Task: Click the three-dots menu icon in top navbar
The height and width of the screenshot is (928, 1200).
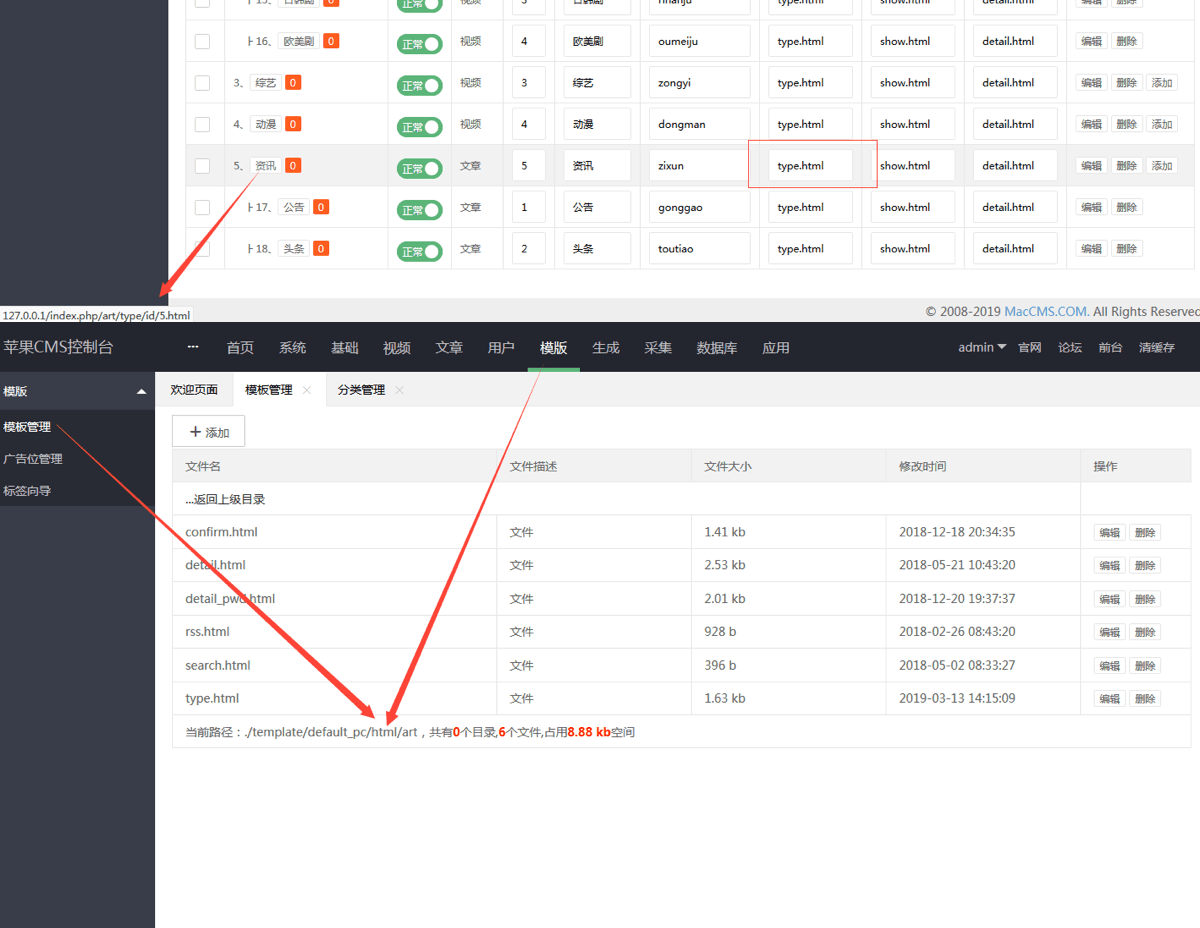Action: pos(193,347)
